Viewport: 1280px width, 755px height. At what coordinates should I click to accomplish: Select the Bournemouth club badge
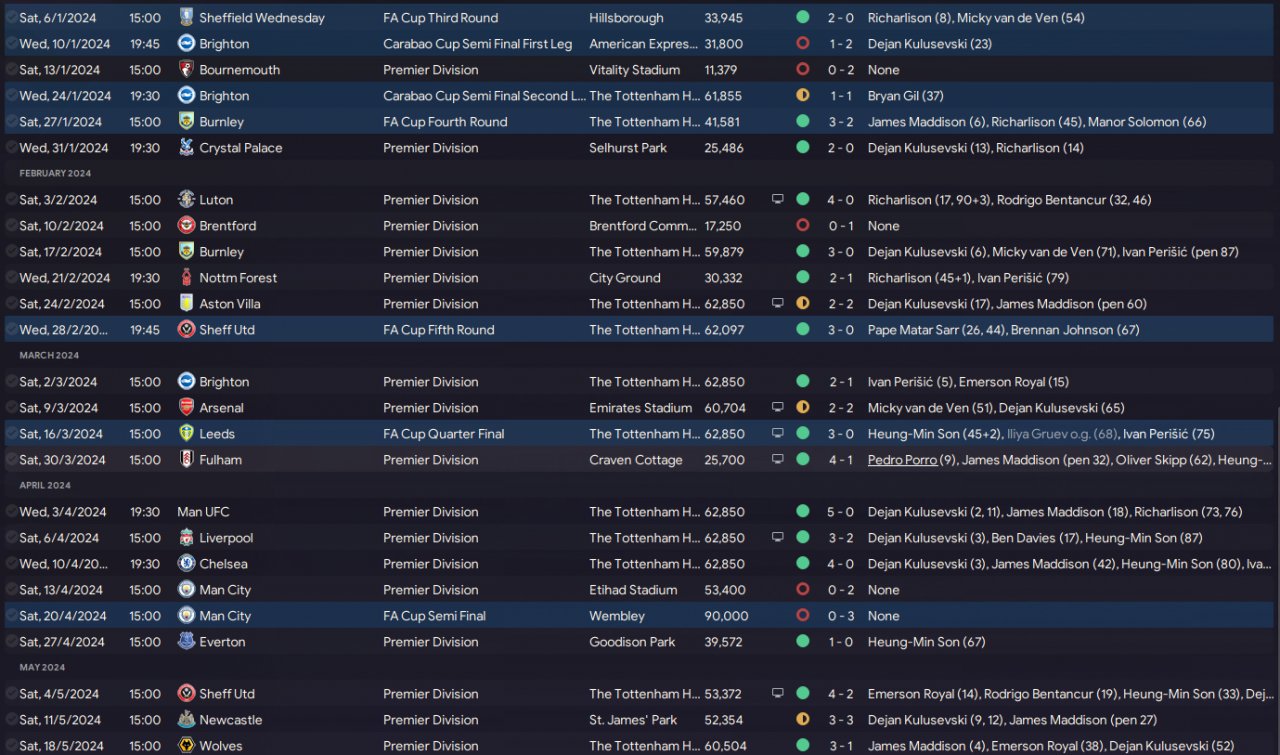186,70
